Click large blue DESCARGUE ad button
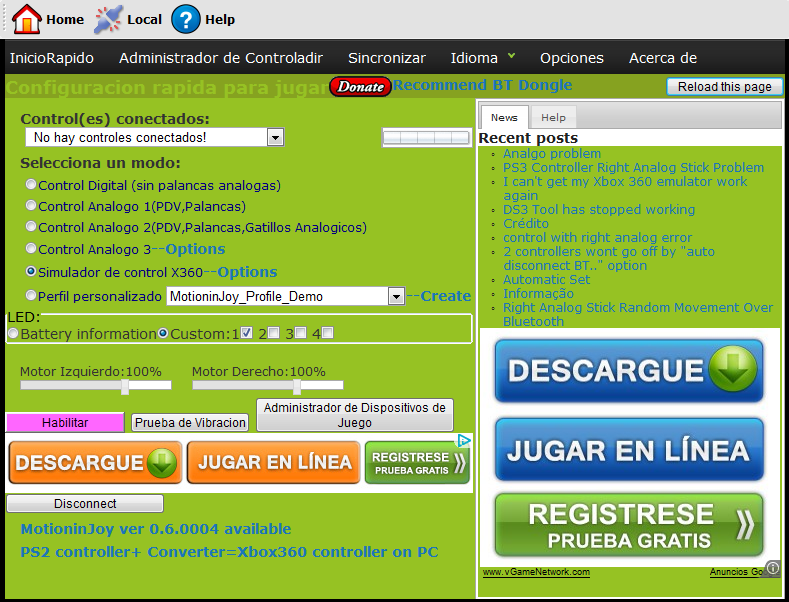This screenshot has height=602, width=789. [629, 371]
